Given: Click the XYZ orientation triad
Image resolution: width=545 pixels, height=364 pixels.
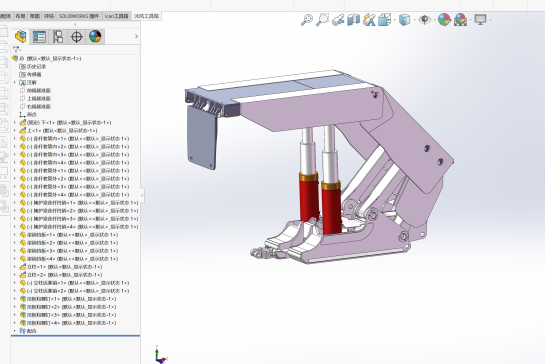Looking at the screenshot, I should 161,355.
